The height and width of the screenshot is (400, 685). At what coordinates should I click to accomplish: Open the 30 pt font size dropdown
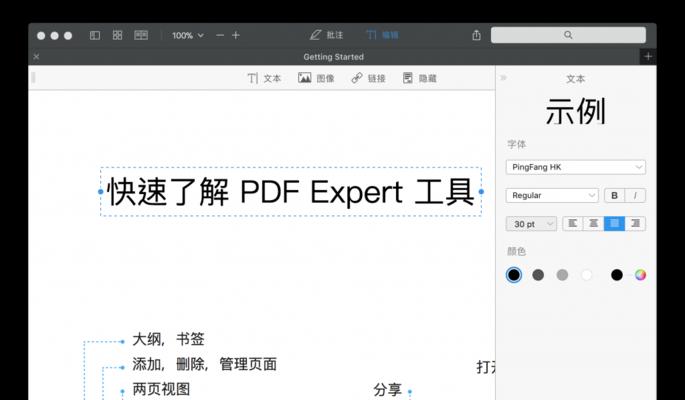coord(531,224)
